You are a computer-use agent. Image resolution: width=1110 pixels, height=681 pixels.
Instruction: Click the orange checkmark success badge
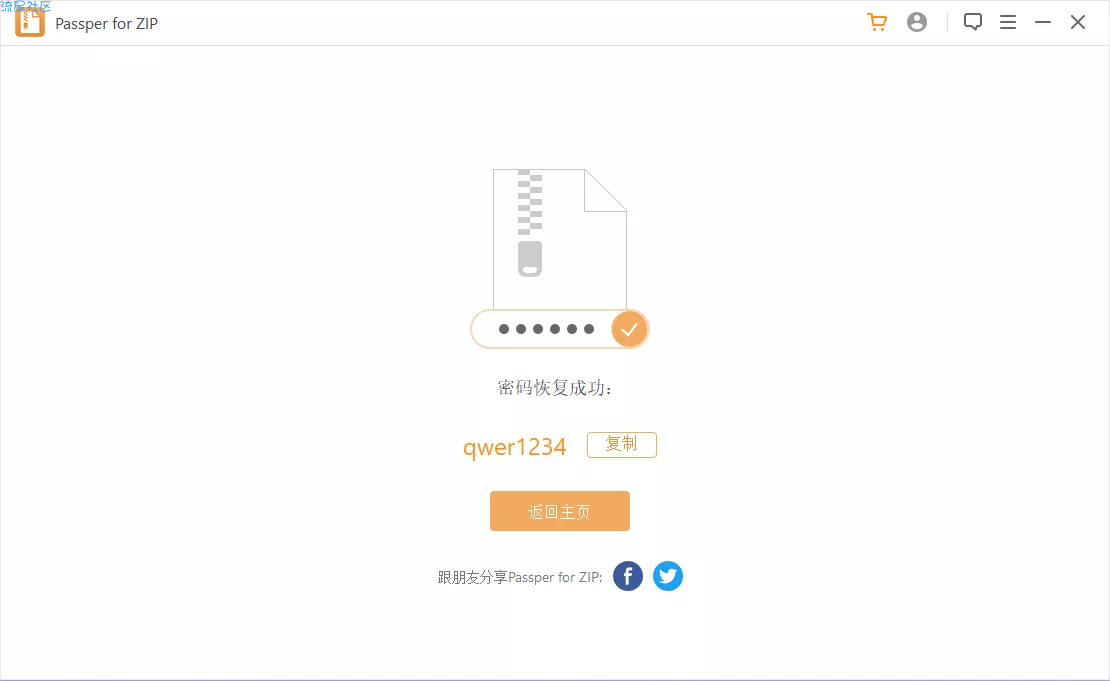point(629,329)
